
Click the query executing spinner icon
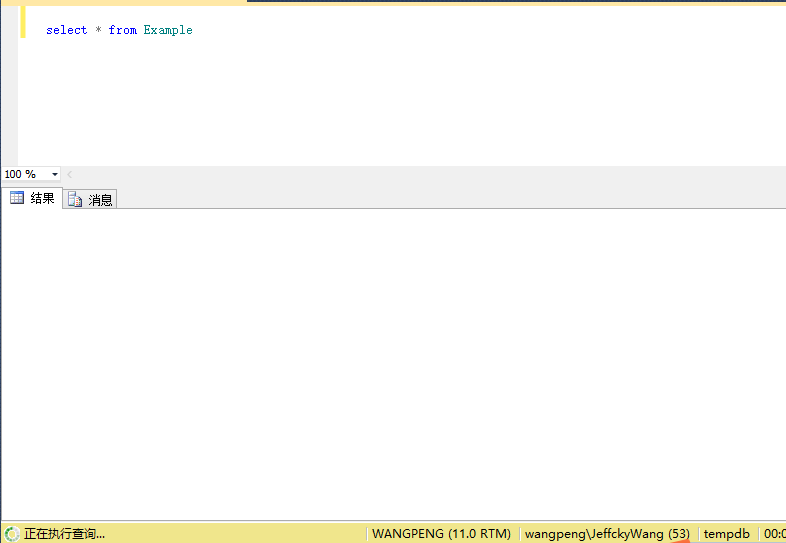tap(12, 534)
